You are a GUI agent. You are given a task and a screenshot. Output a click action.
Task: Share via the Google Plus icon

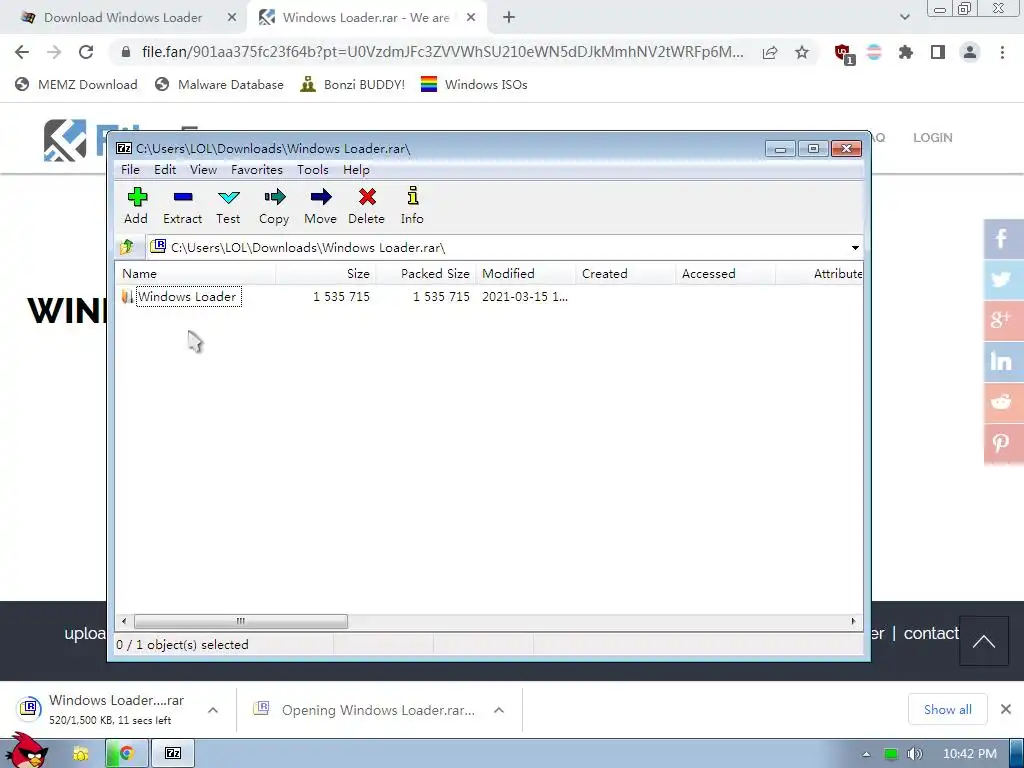coord(1003,321)
